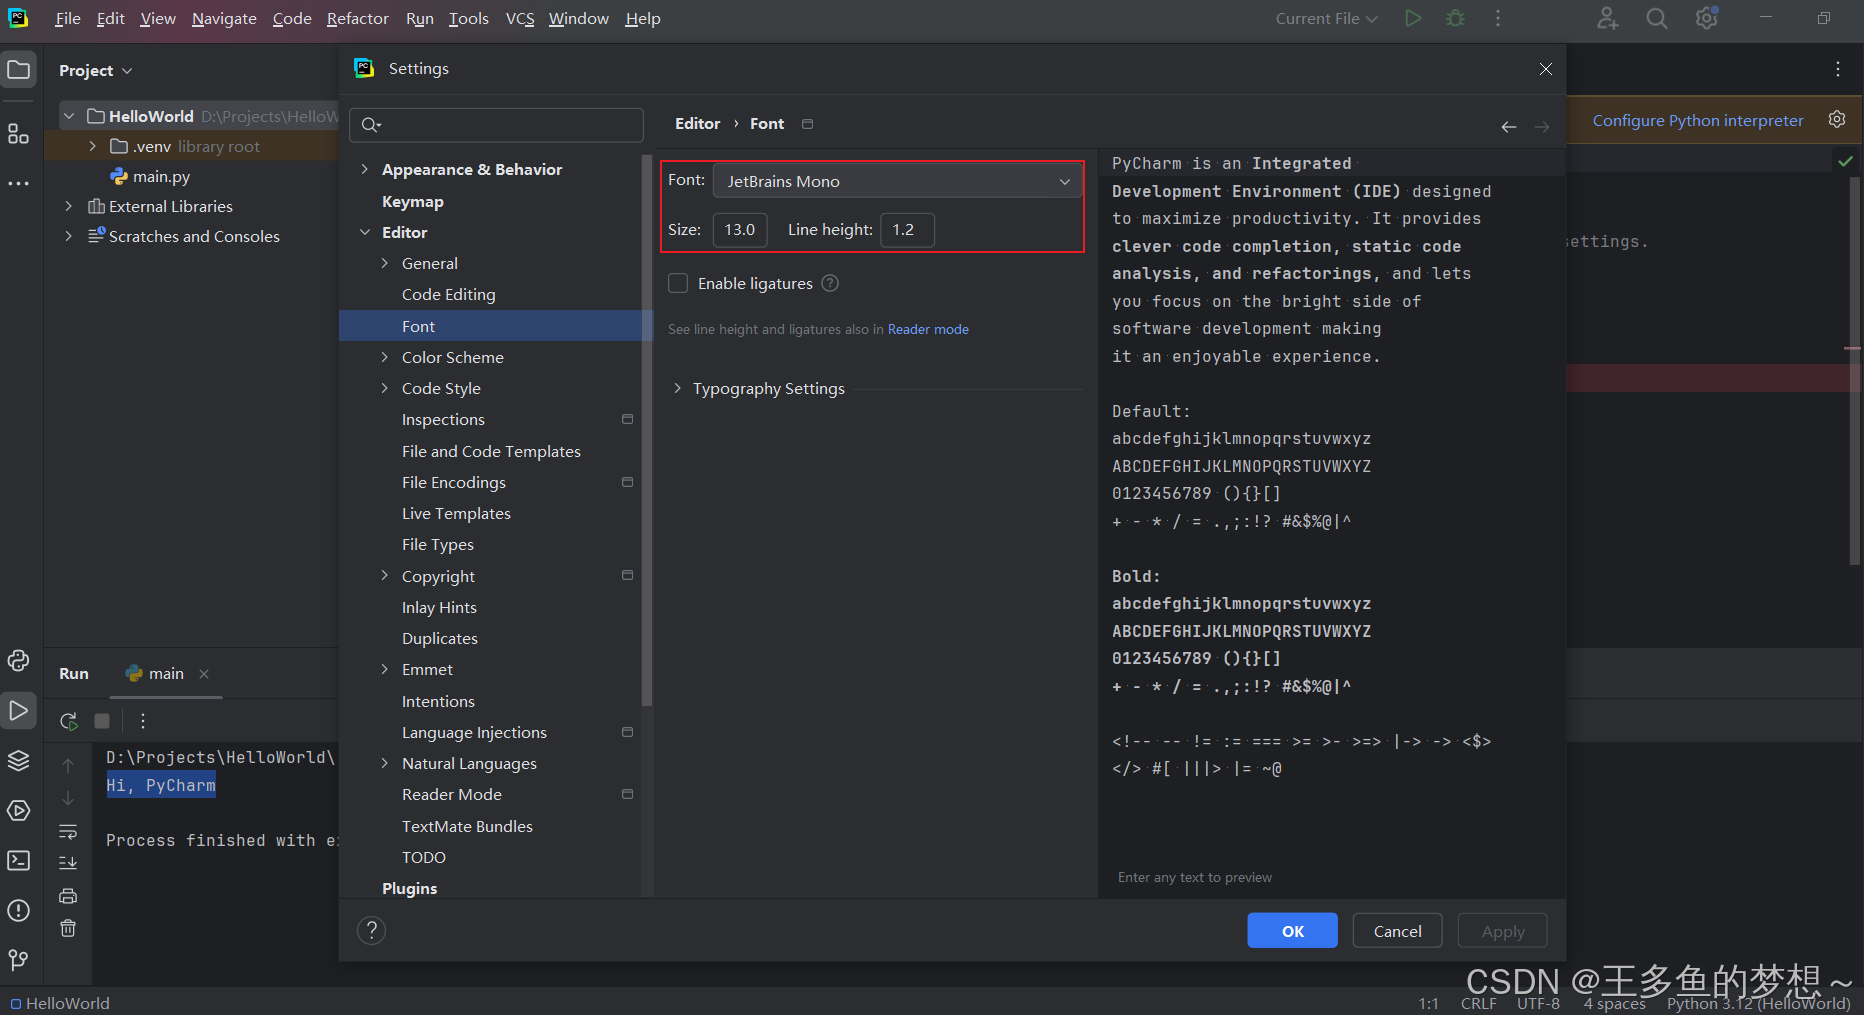The height and width of the screenshot is (1015, 1864).
Task: Open the Terminal tool window icon
Action: (x=19, y=860)
